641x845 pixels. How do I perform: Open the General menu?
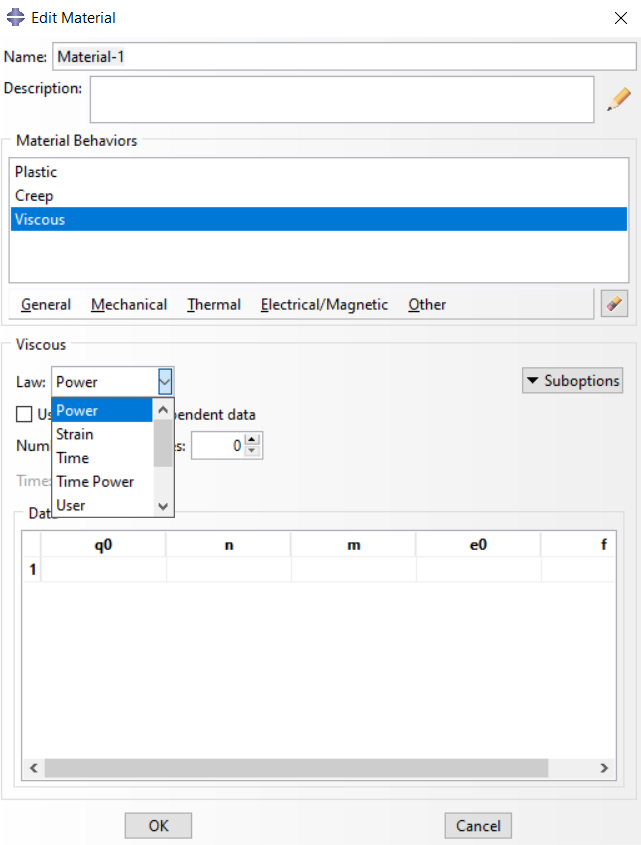(46, 304)
